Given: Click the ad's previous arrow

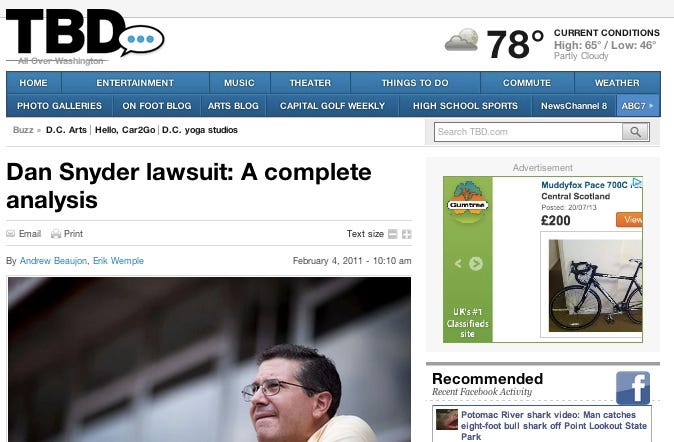Looking at the screenshot, I should click(458, 263).
